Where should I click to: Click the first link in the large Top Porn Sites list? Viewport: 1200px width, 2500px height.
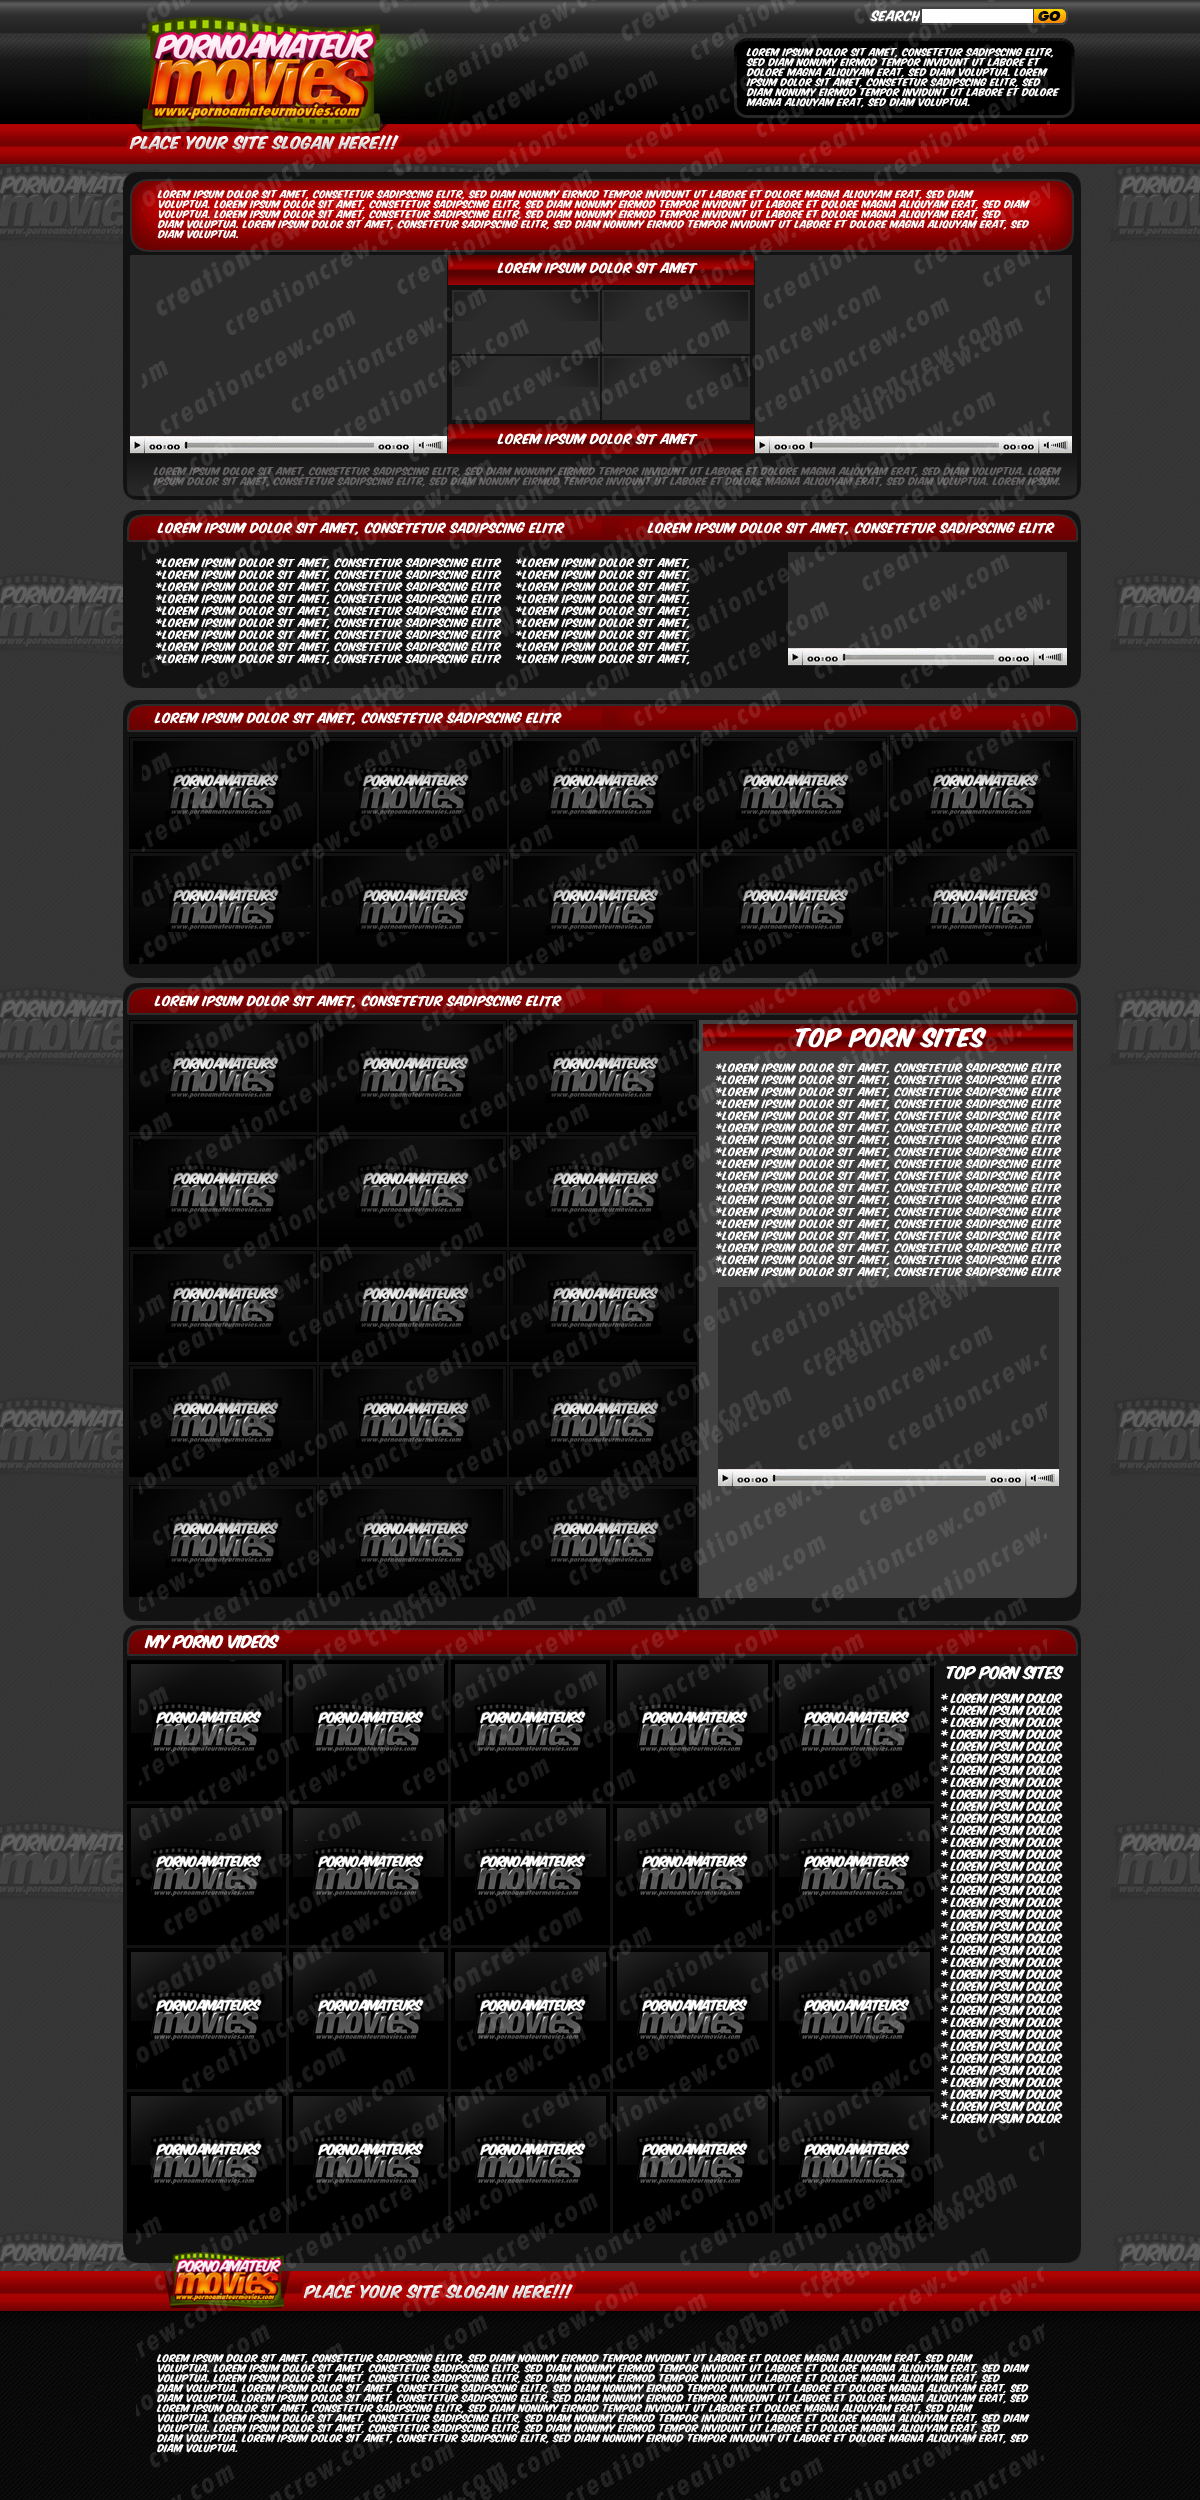tap(889, 1068)
